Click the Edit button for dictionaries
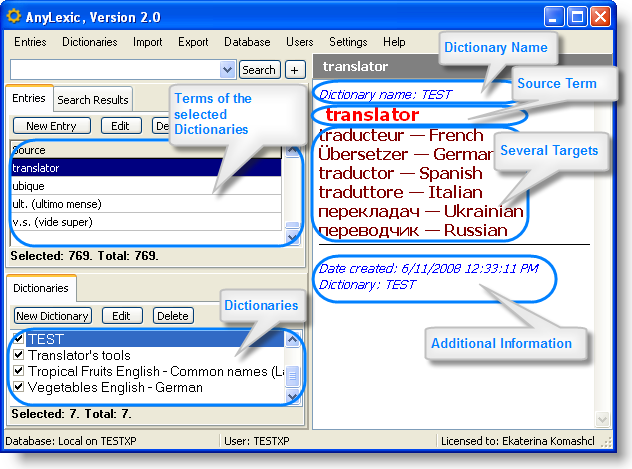Screen dimensions: 632x469 122,315
